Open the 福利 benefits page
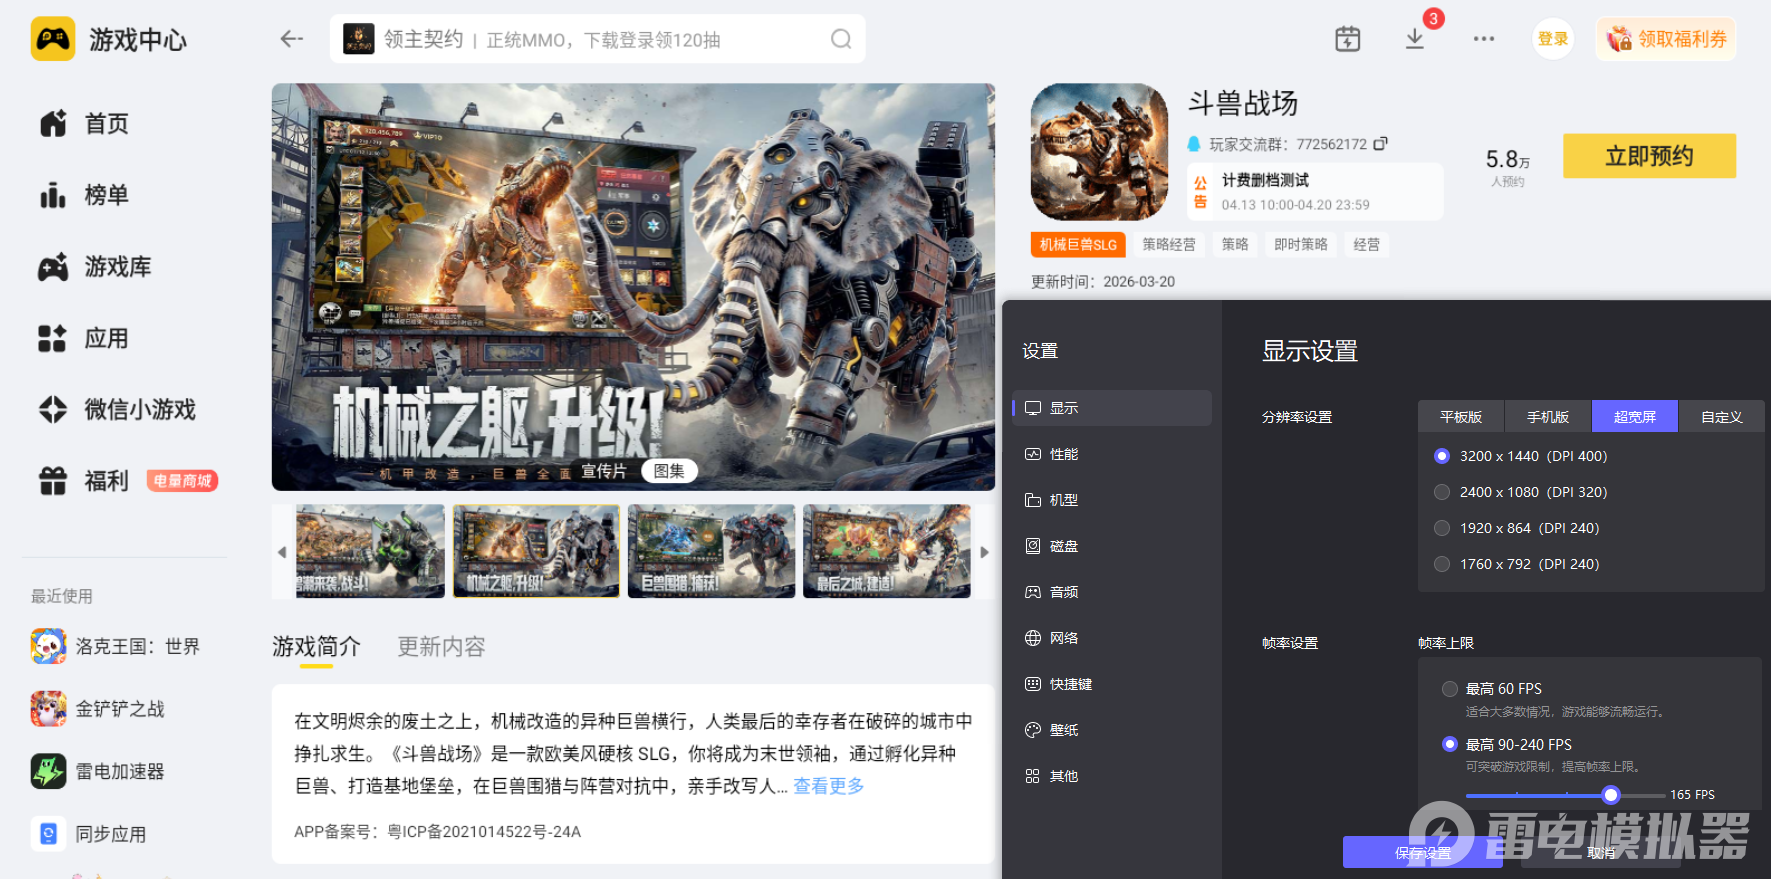Viewport: 1771px width, 879px height. pos(84,481)
